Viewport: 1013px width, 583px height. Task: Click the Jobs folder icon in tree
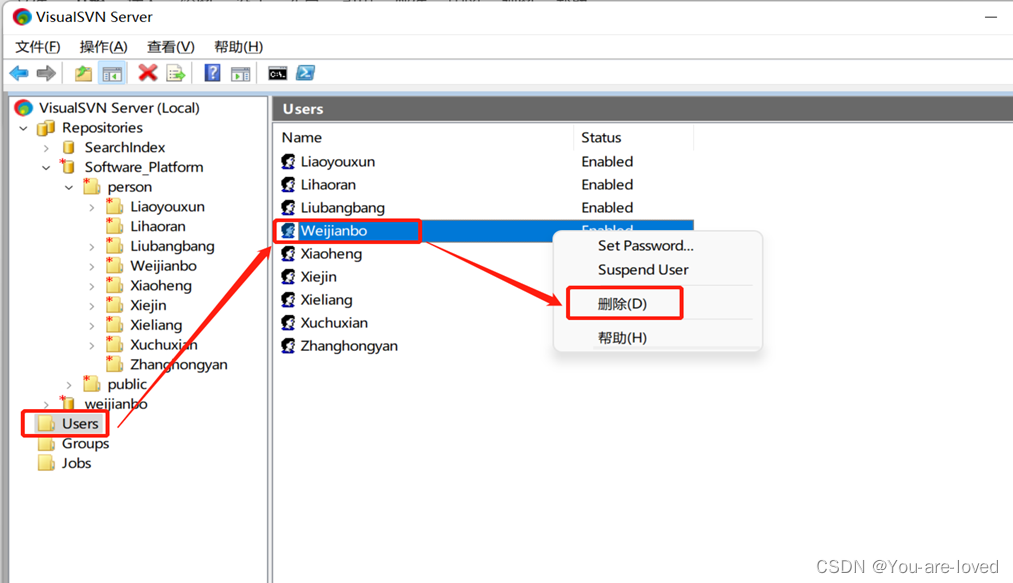coord(46,463)
